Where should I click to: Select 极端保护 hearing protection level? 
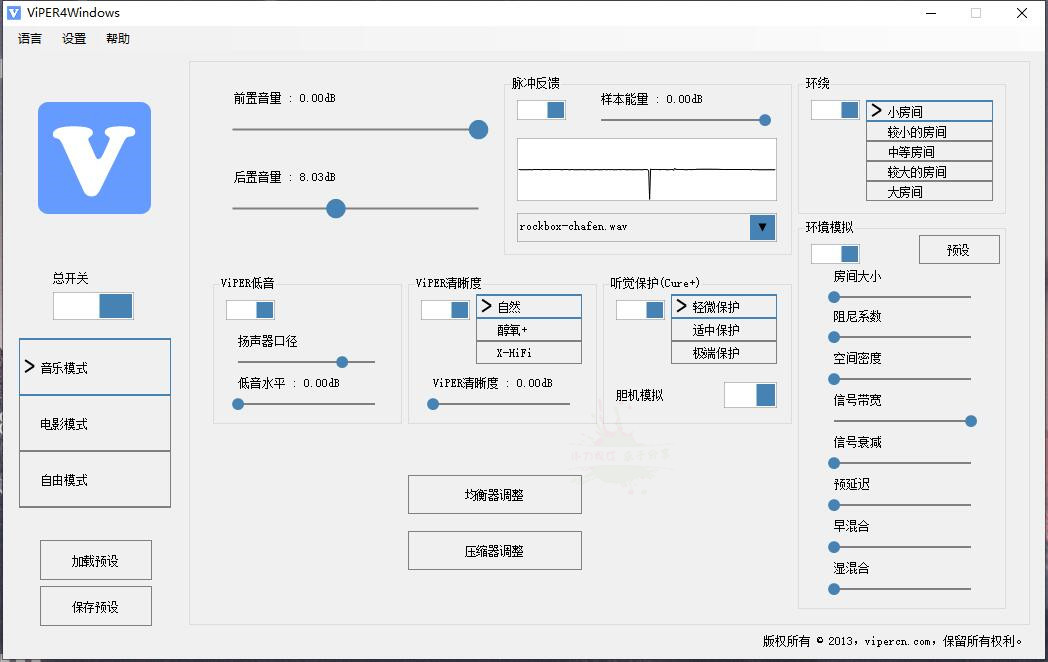(723, 352)
